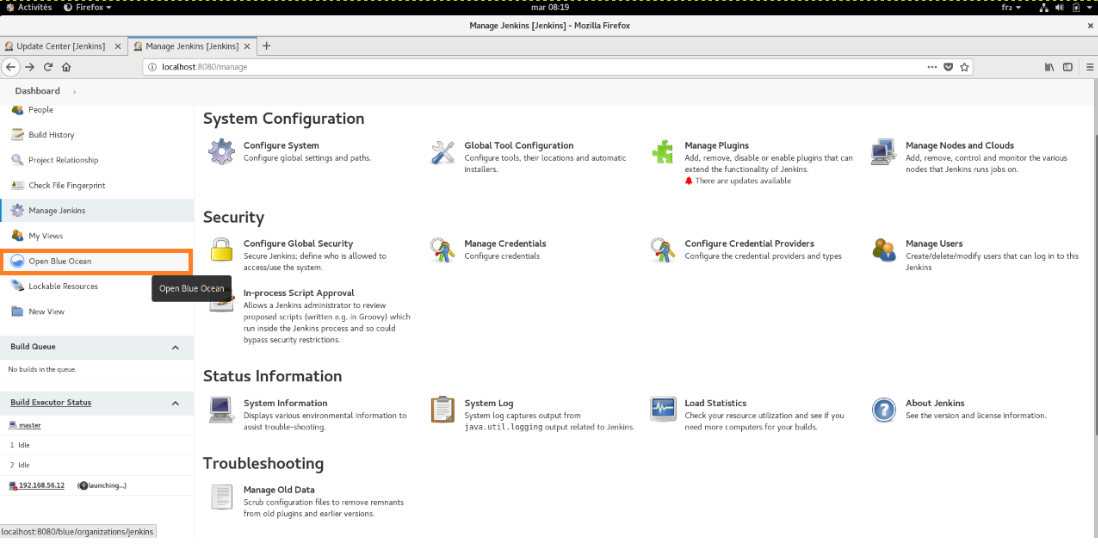The height and width of the screenshot is (544, 1098).
Task: Click the Configure Global Security padlock icon
Action: click(x=221, y=250)
